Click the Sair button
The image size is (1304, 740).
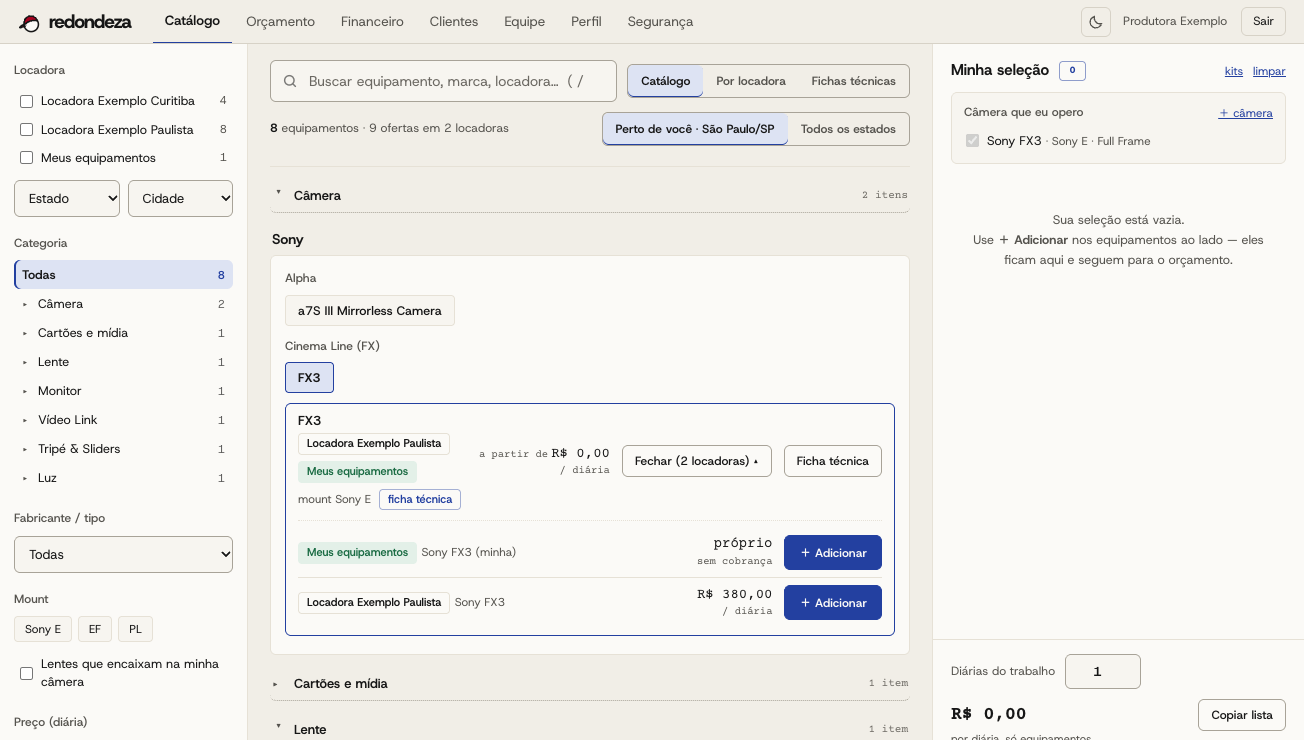point(1263,22)
